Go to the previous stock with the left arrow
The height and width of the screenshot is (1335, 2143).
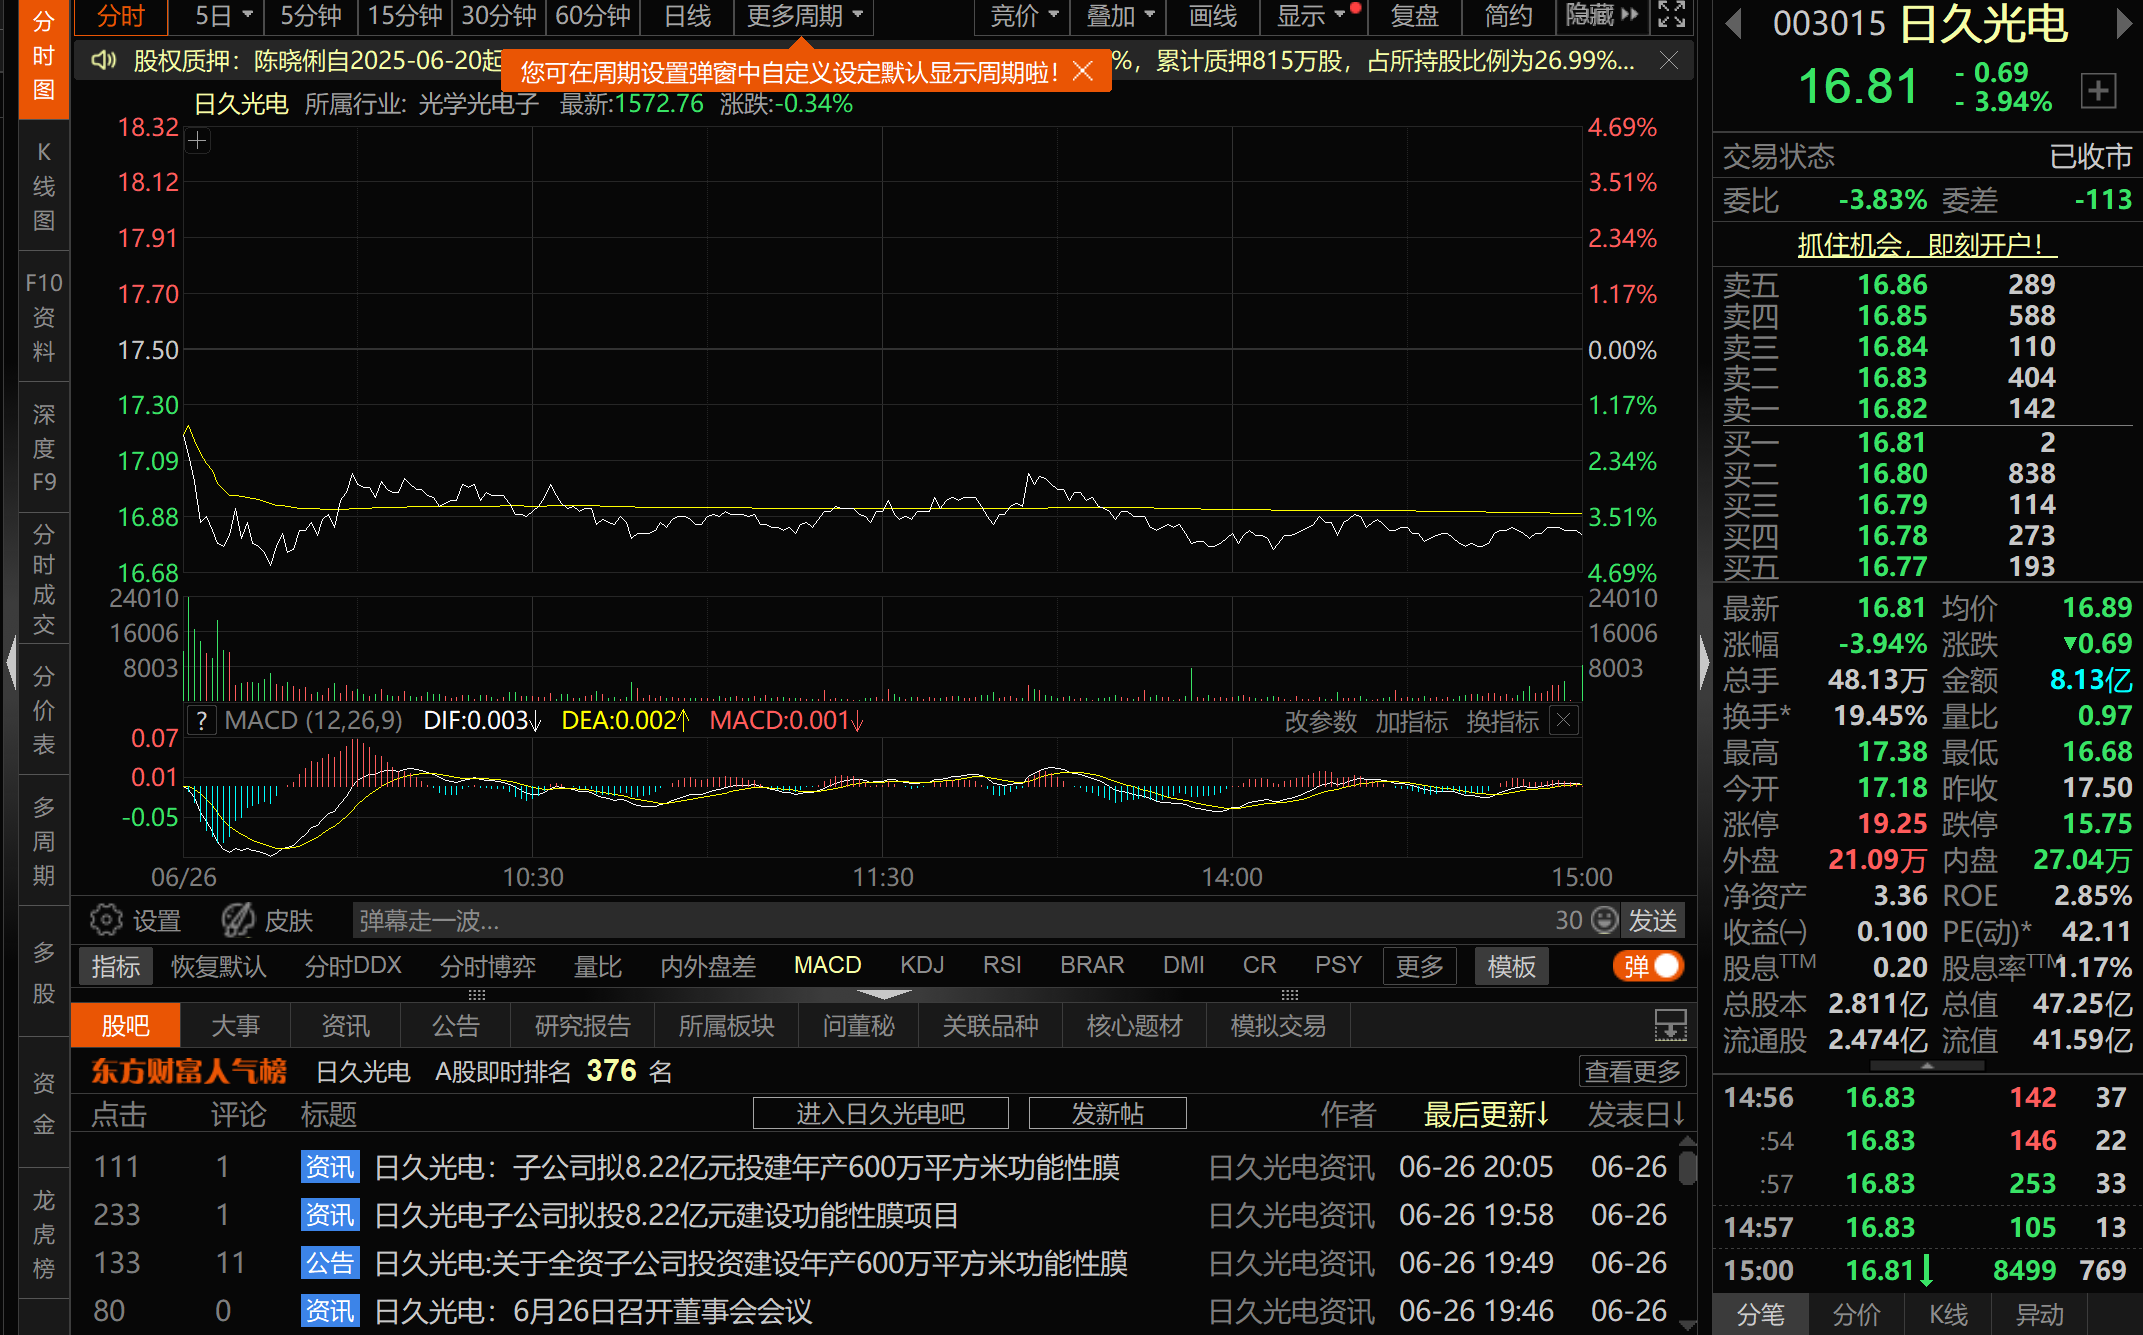click(1734, 23)
